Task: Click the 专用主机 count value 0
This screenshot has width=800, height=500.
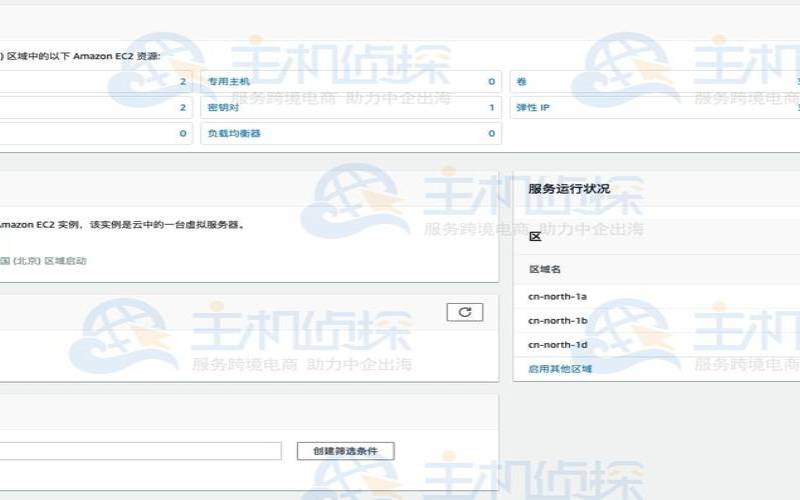Action: (491, 81)
